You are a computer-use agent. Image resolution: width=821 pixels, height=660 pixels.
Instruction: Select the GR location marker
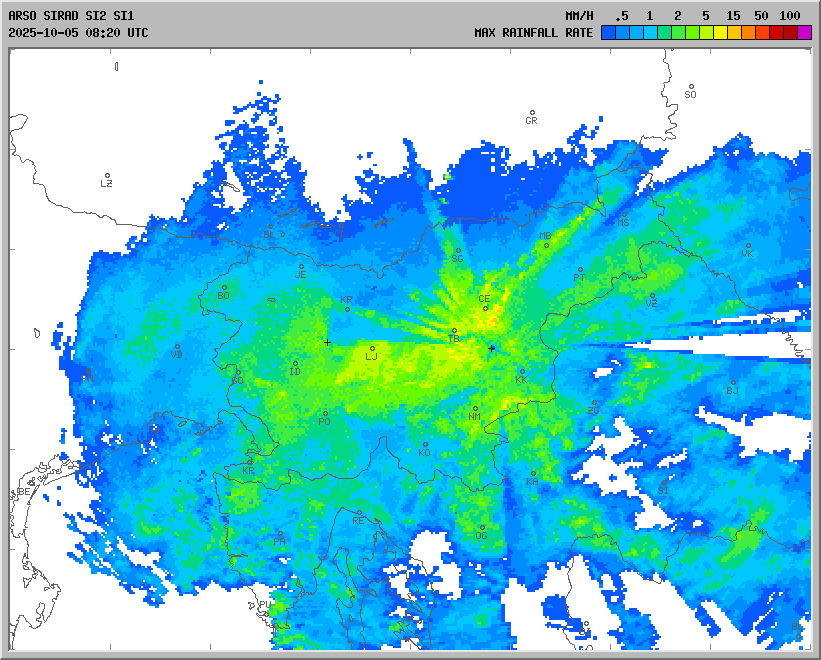click(x=532, y=113)
